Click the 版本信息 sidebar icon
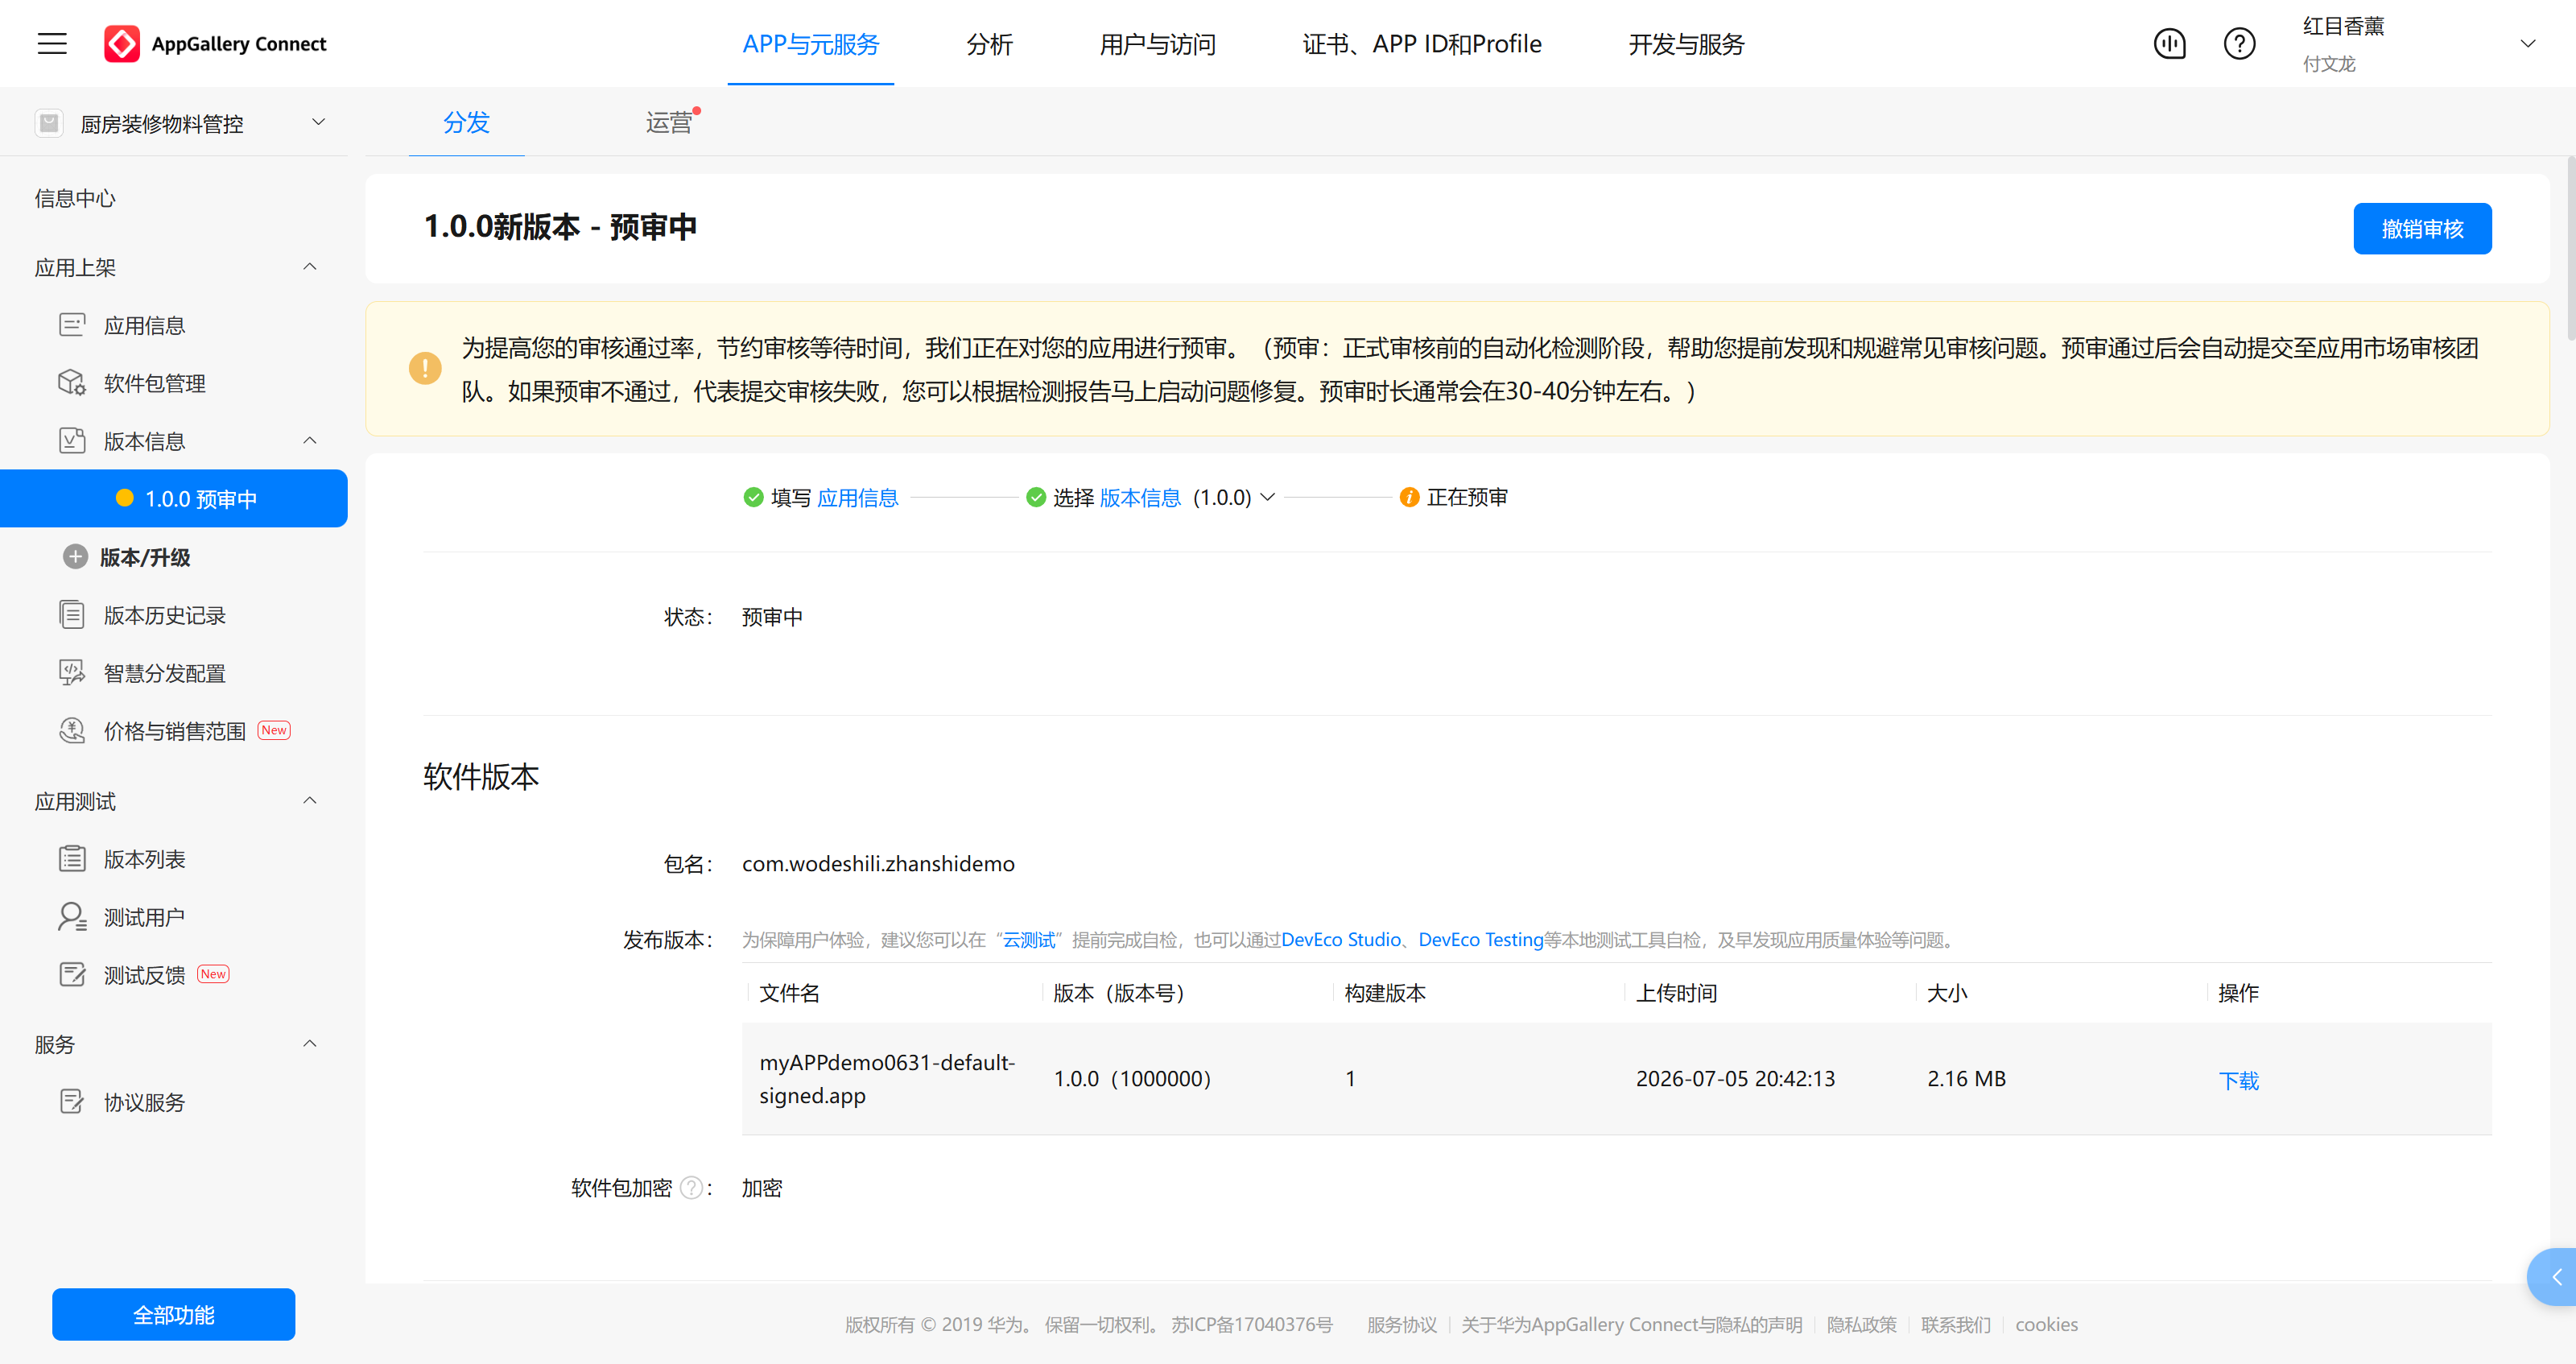 pos(72,441)
